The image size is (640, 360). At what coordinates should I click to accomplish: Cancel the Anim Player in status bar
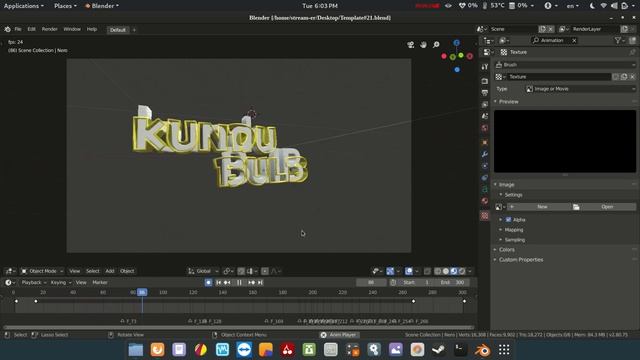coord(324,335)
